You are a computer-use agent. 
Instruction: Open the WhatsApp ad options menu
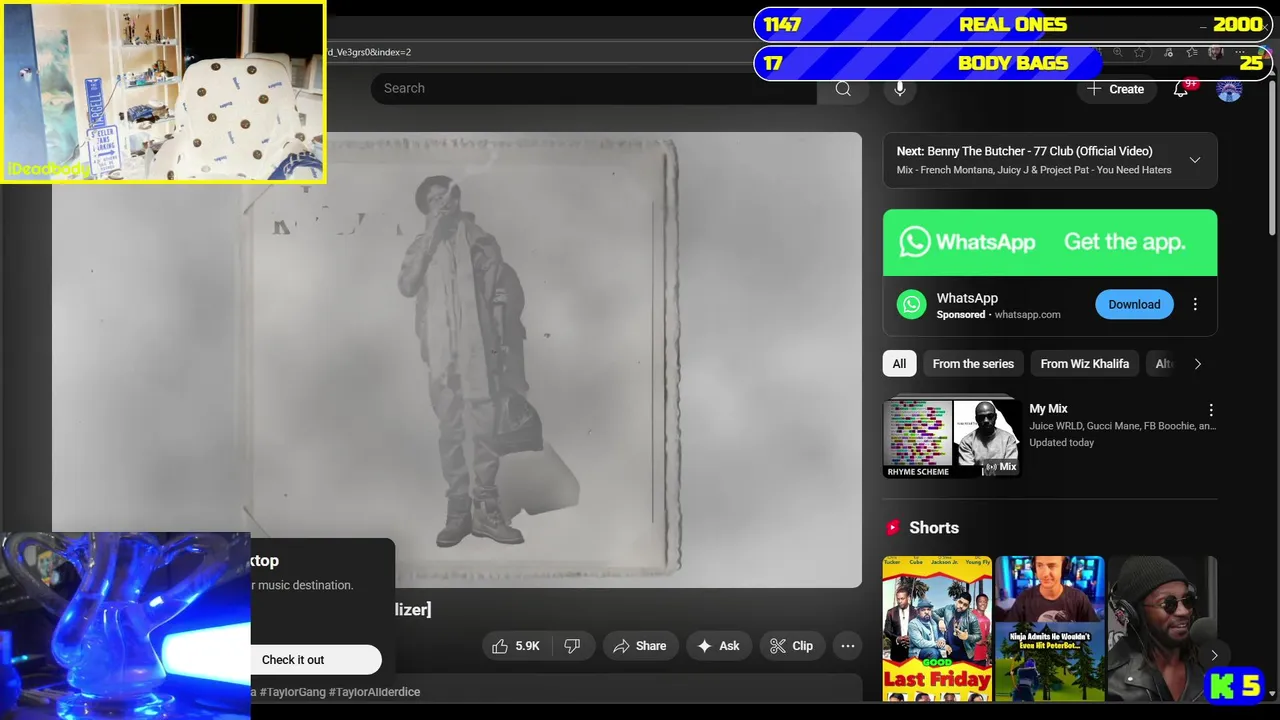click(1195, 305)
